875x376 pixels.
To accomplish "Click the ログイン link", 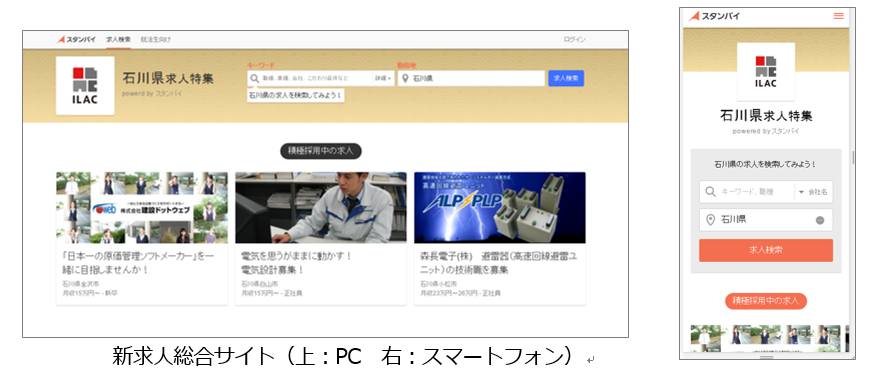I will pos(574,40).
